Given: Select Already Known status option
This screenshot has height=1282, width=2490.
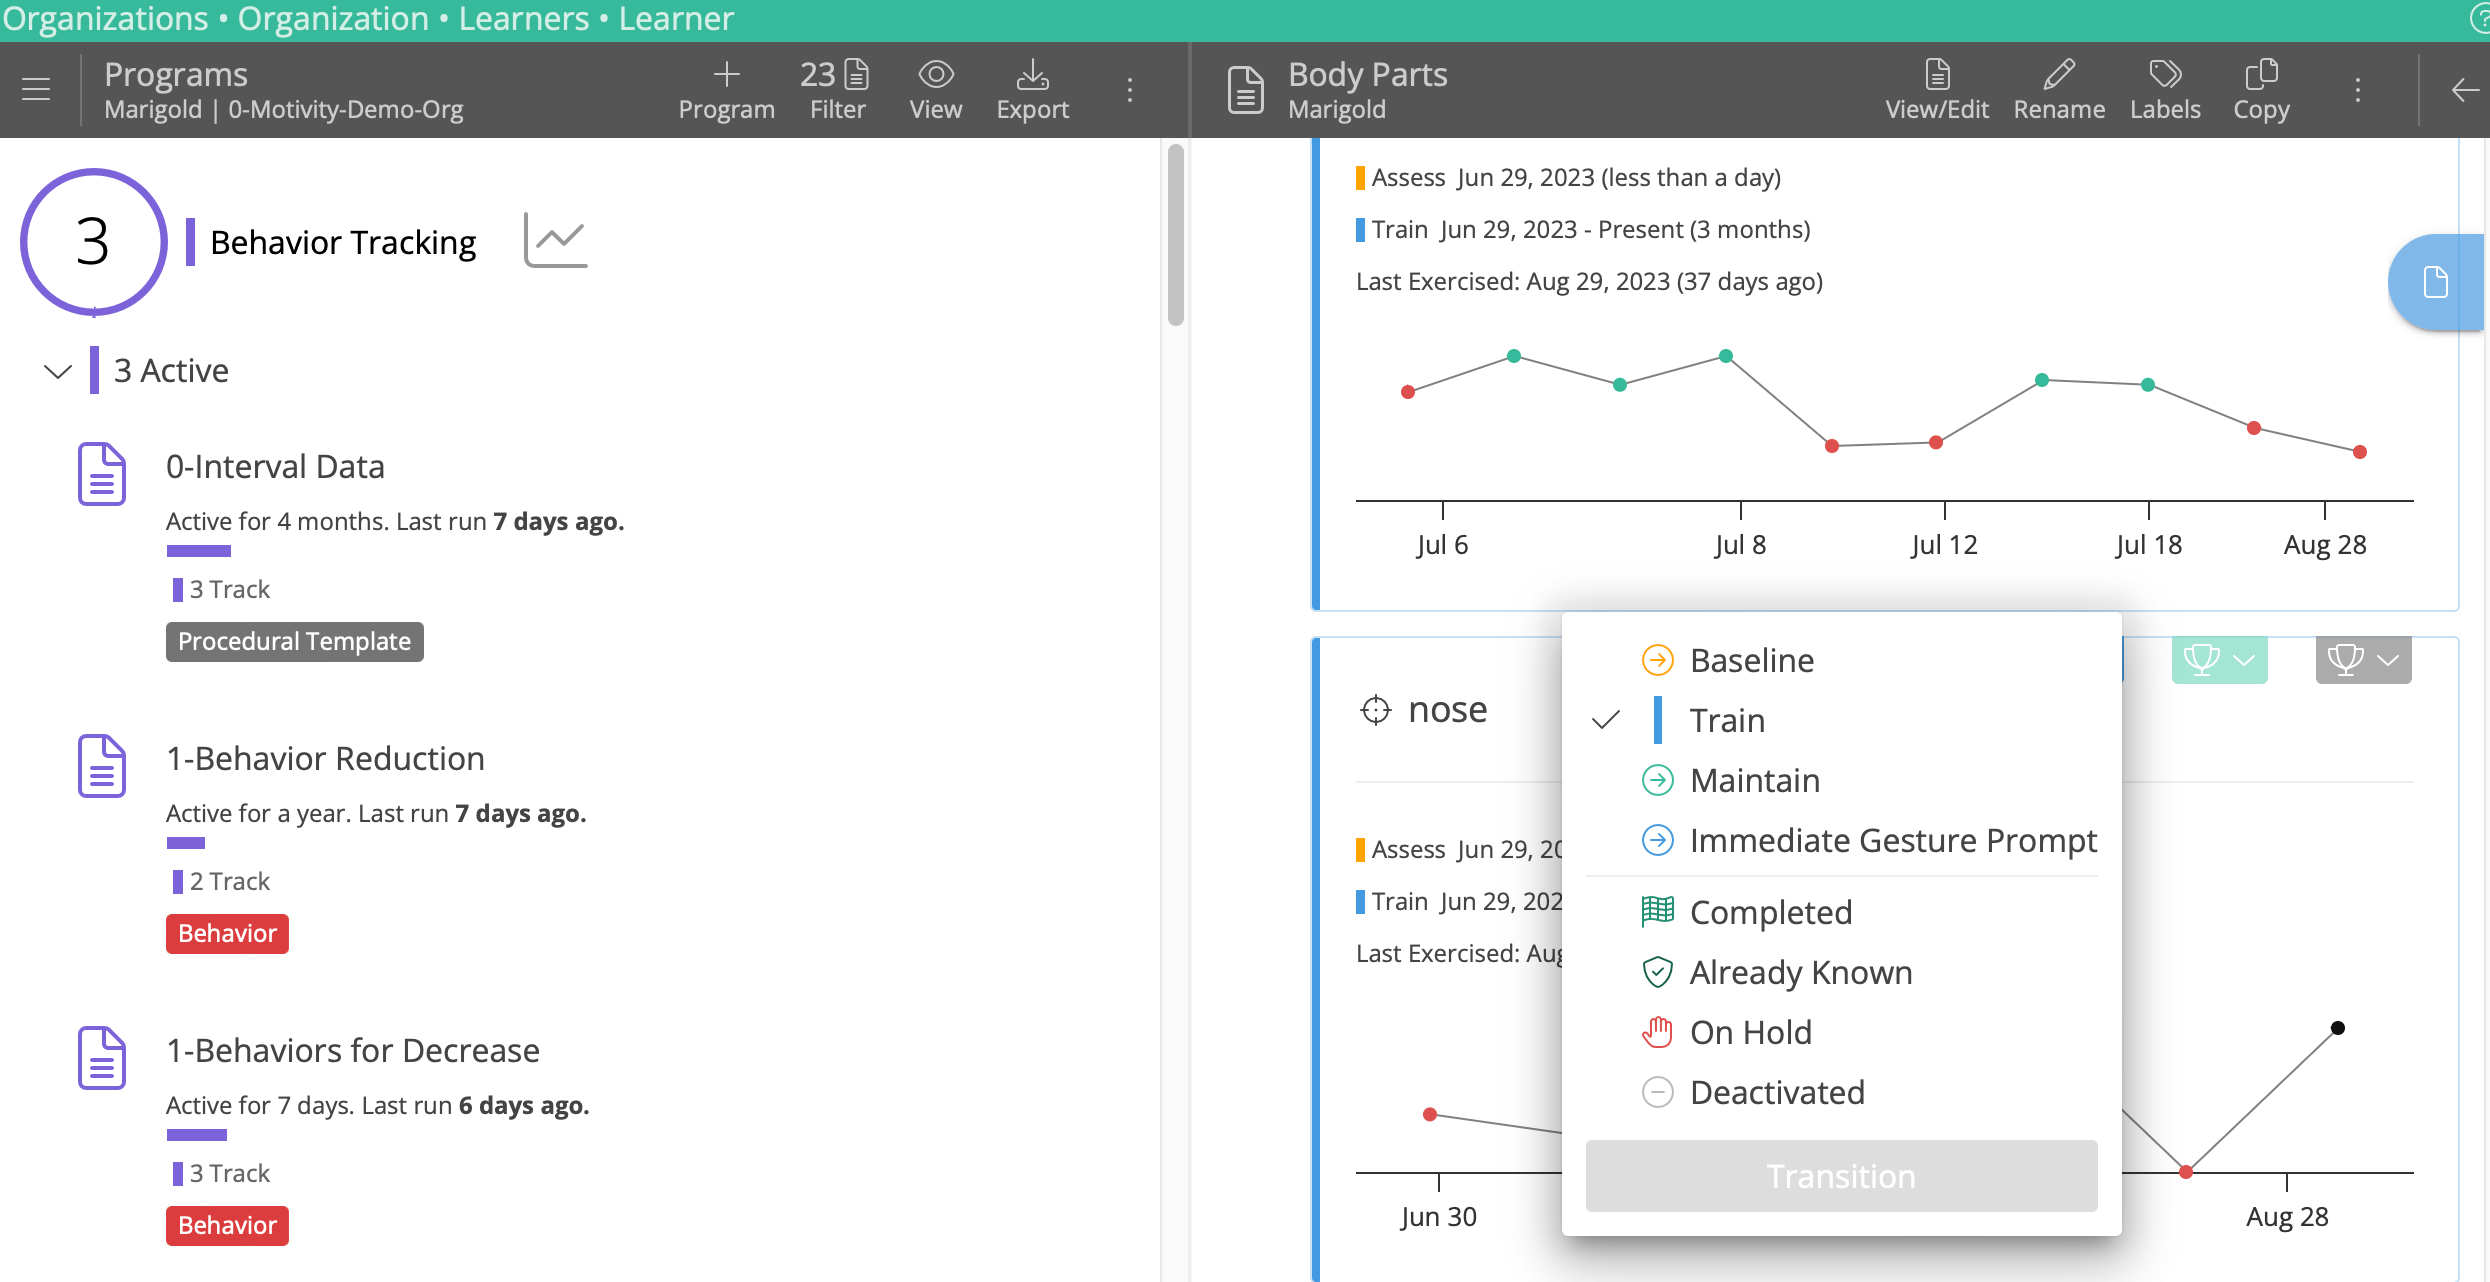Looking at the screenshot, I should point(1841,972).
